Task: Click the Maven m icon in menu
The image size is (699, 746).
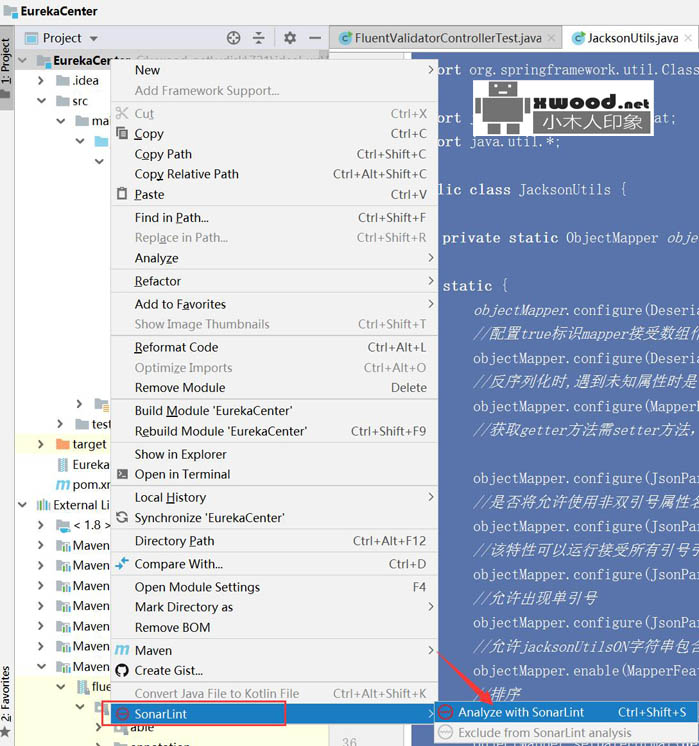Action: point(122,650)
